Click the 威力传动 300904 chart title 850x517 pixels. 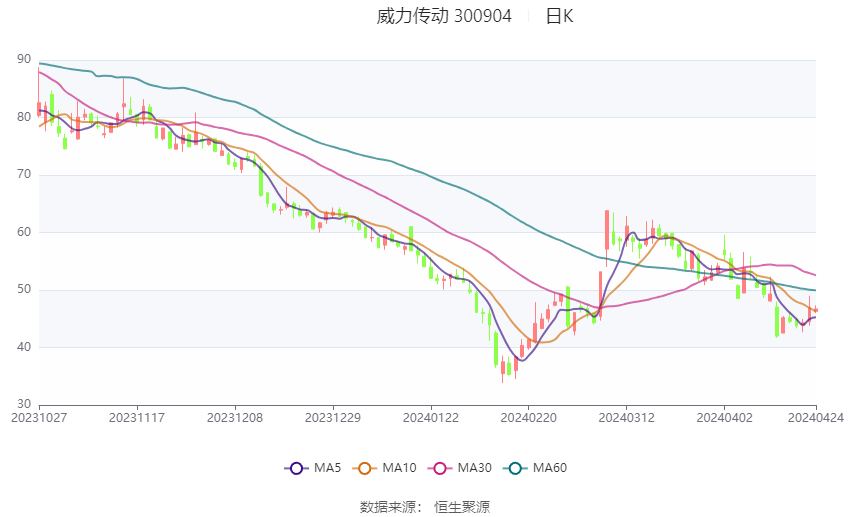(444, 16)
